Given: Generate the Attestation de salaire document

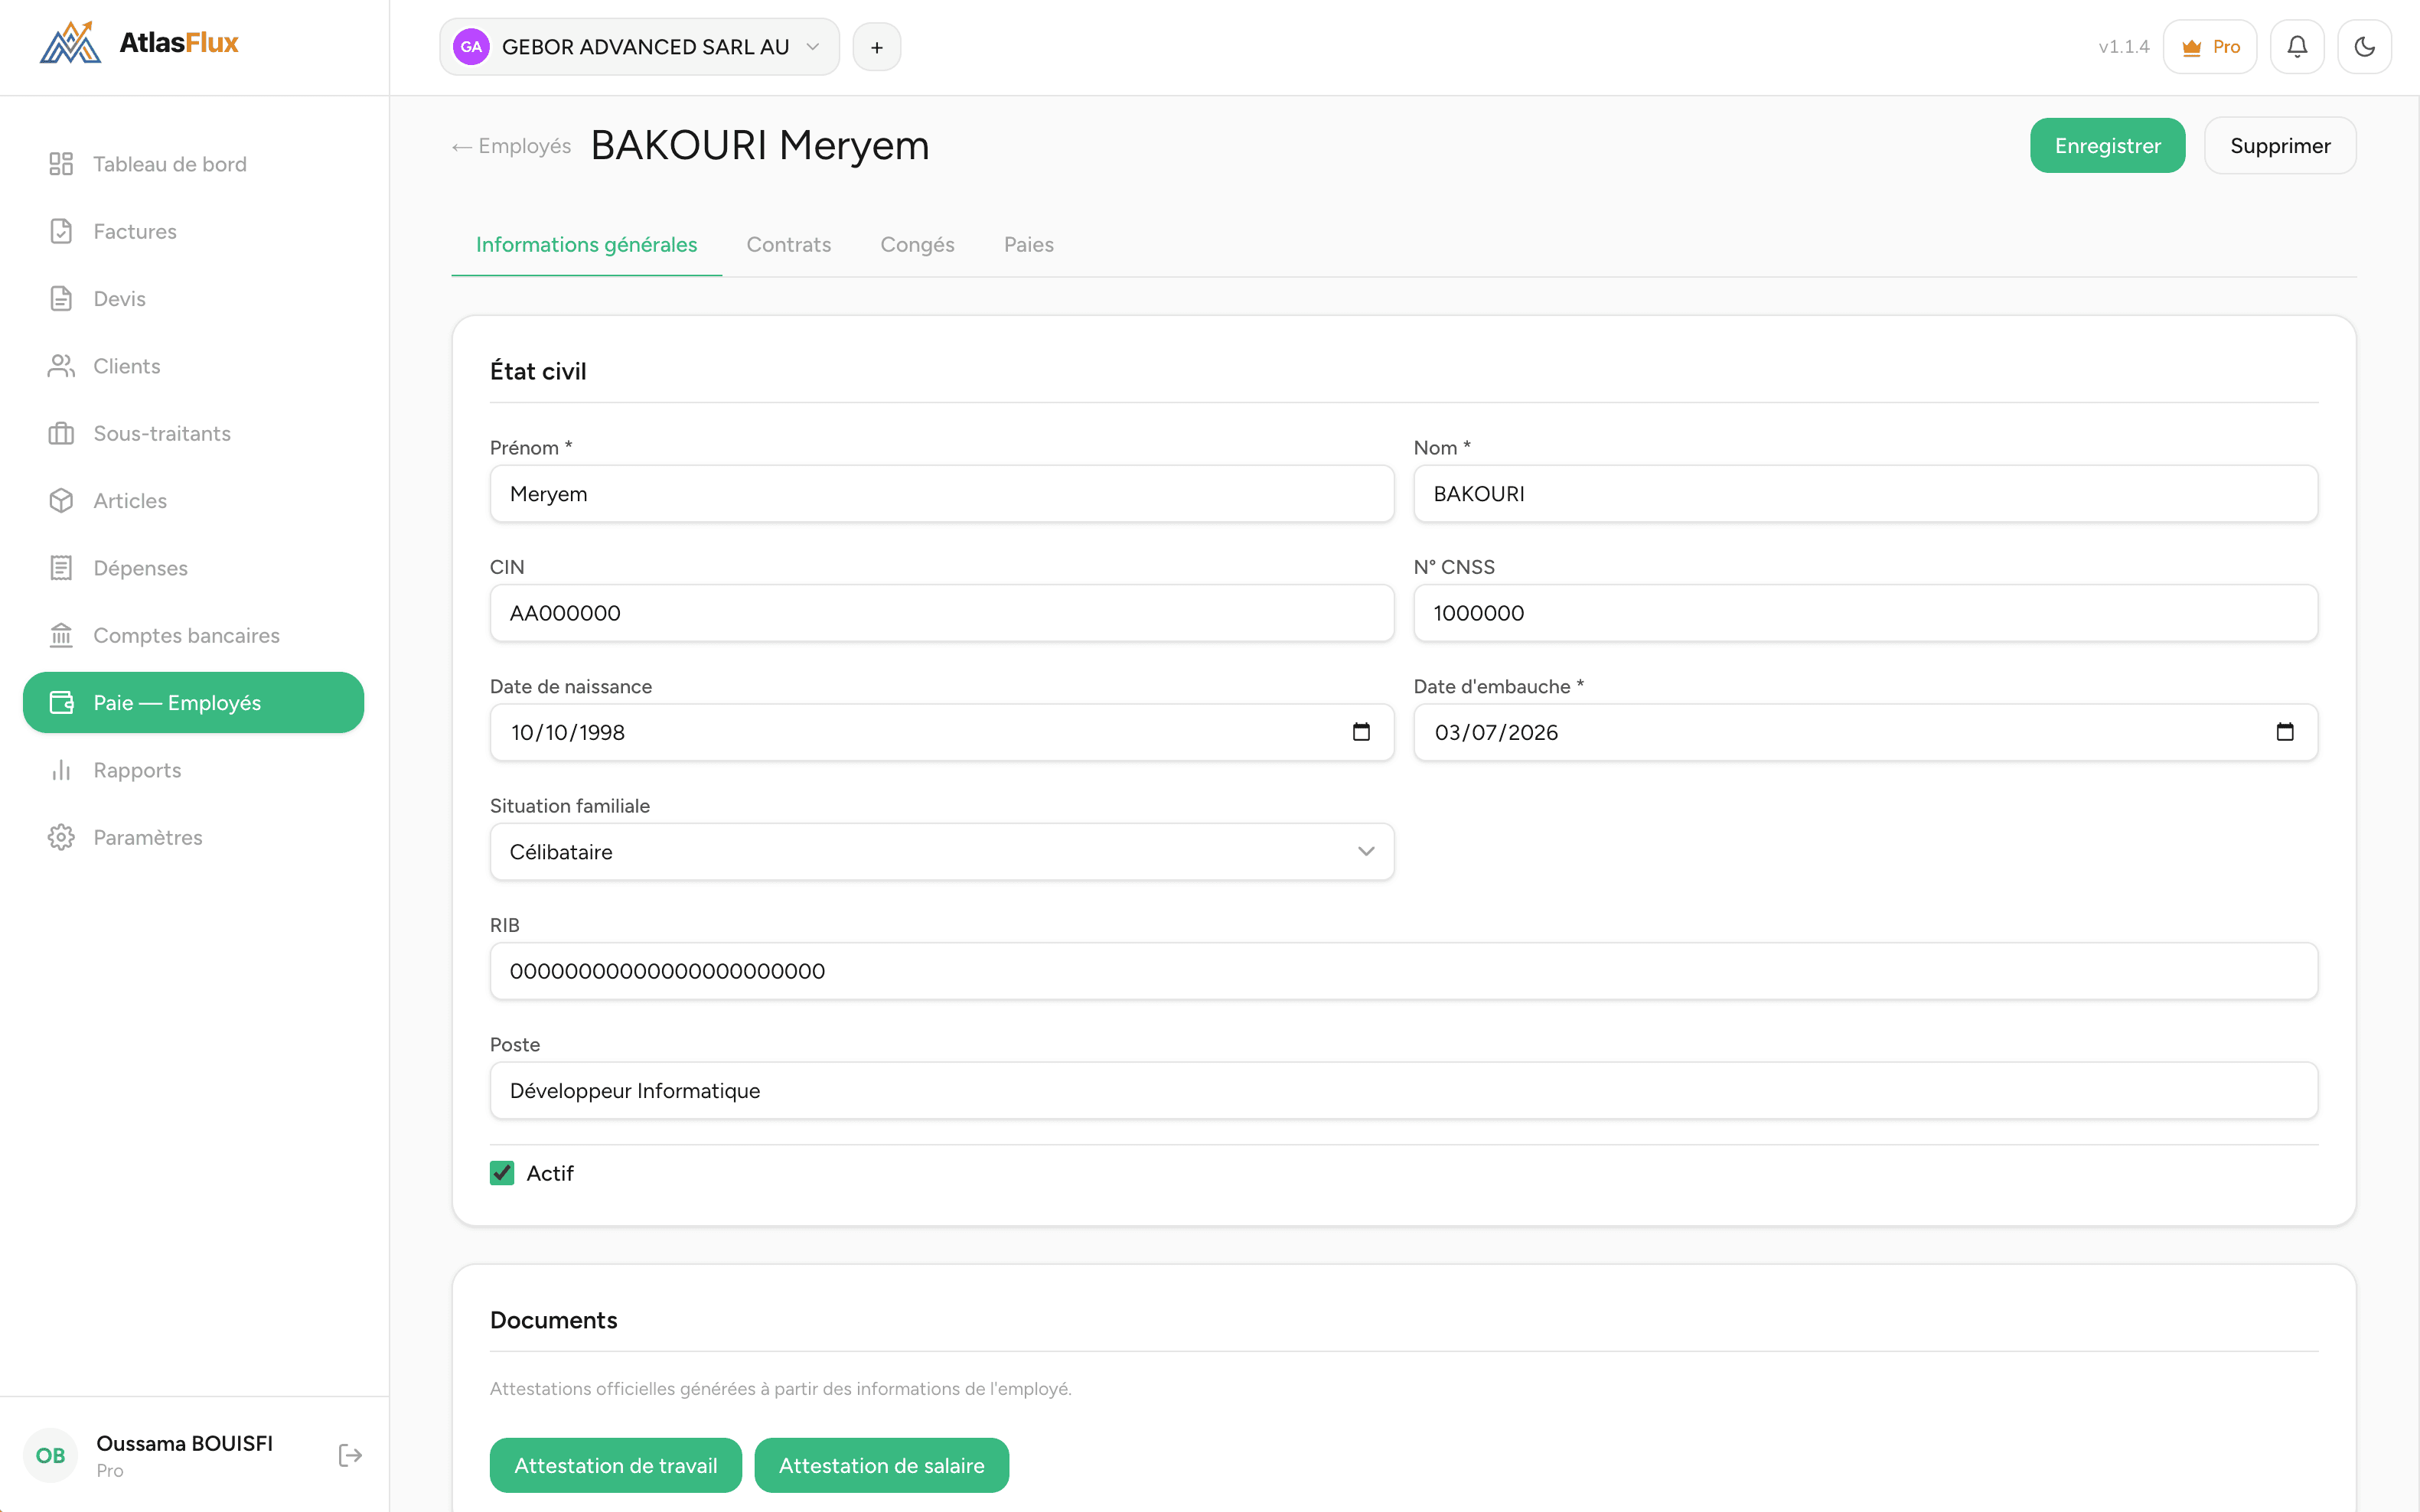Looking at the screenshot, I should [881, 1465].
